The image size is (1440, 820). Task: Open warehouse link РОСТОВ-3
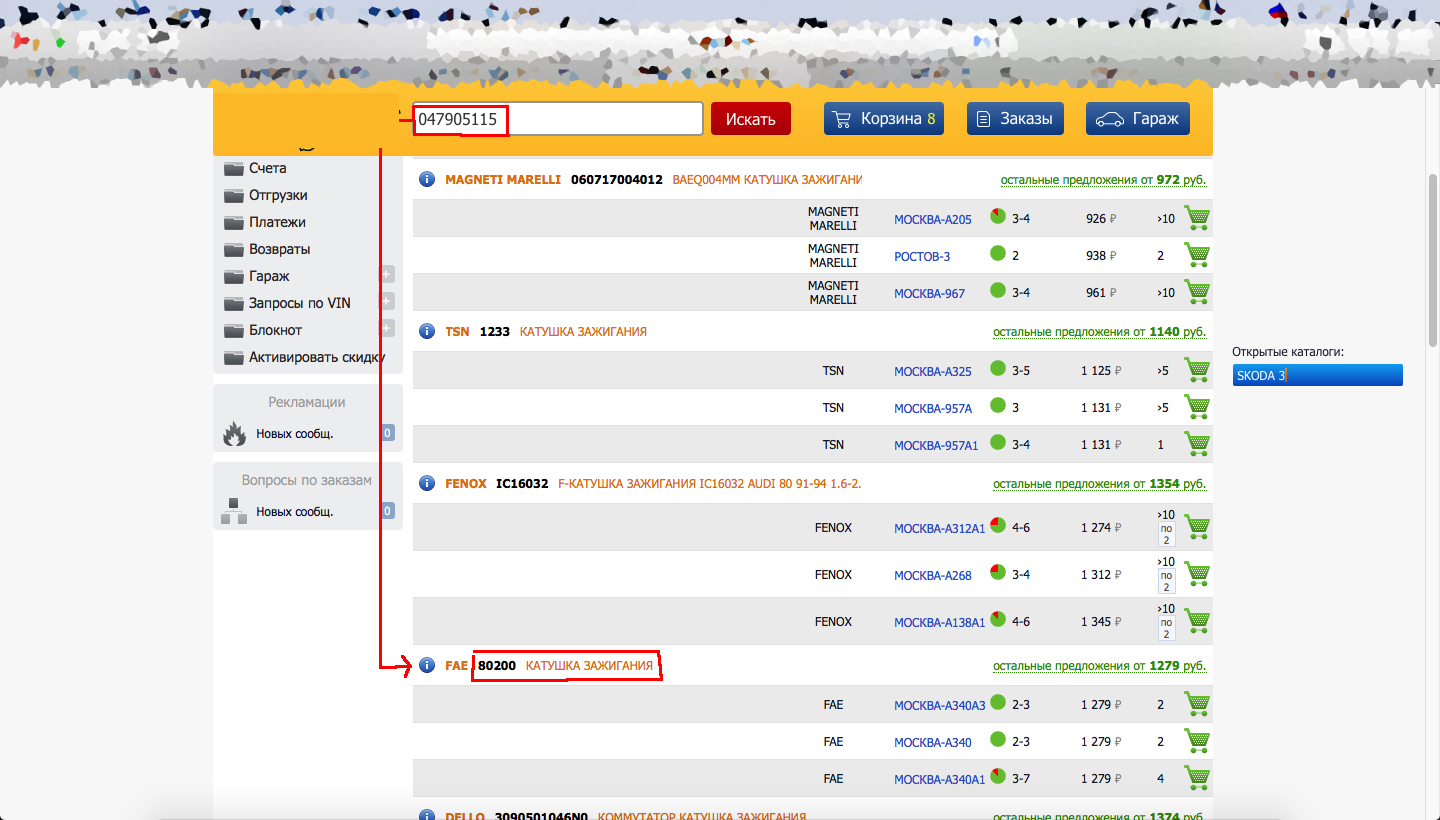[922, 257]
